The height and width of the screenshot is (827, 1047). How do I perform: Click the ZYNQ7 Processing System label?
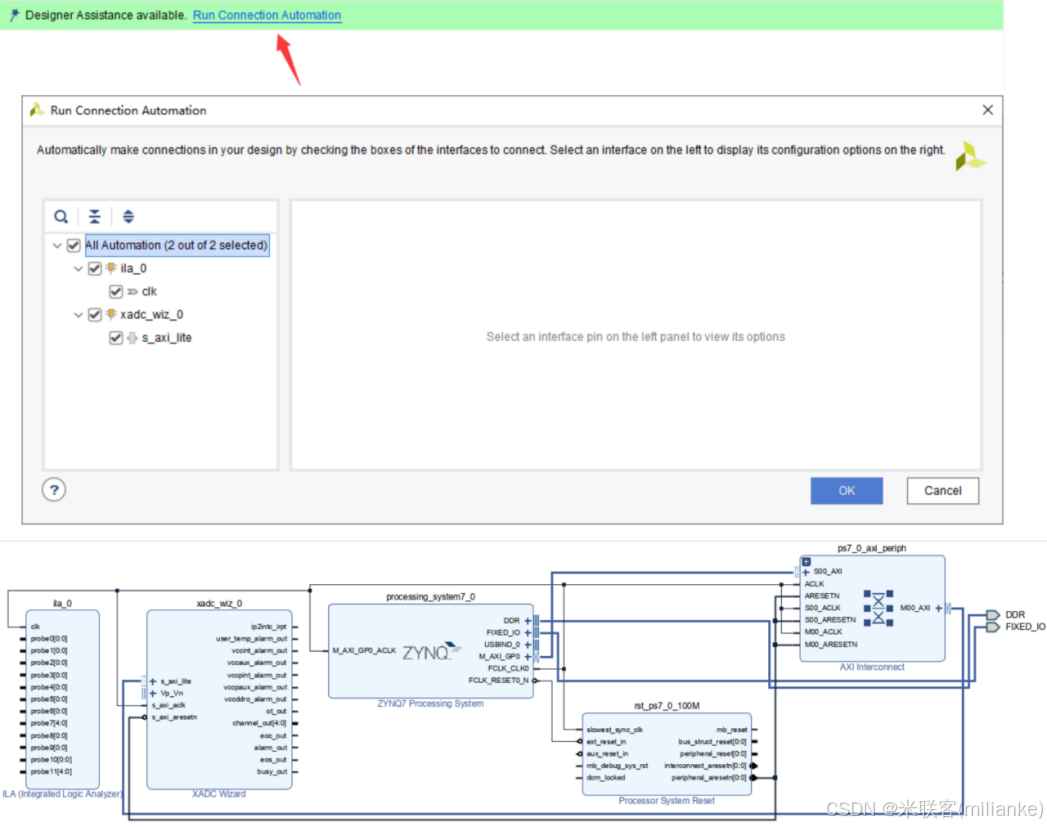tap(430, 704)
